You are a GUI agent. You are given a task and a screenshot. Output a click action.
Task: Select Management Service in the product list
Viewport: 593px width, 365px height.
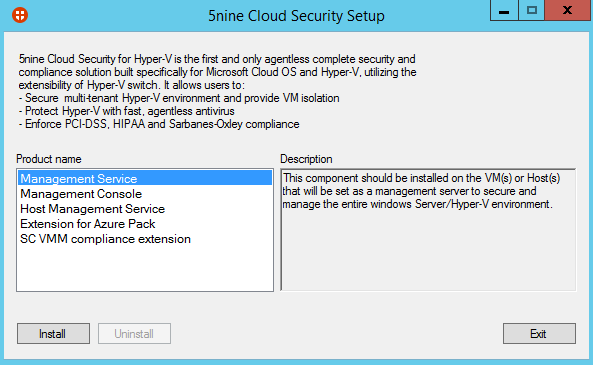click(x=145, y=179)
